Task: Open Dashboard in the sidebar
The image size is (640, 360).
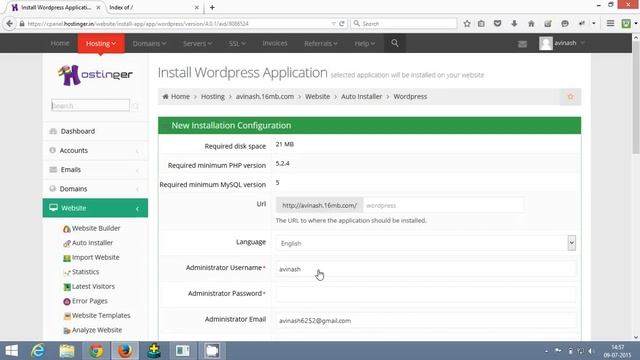Action: pos(95,131)
